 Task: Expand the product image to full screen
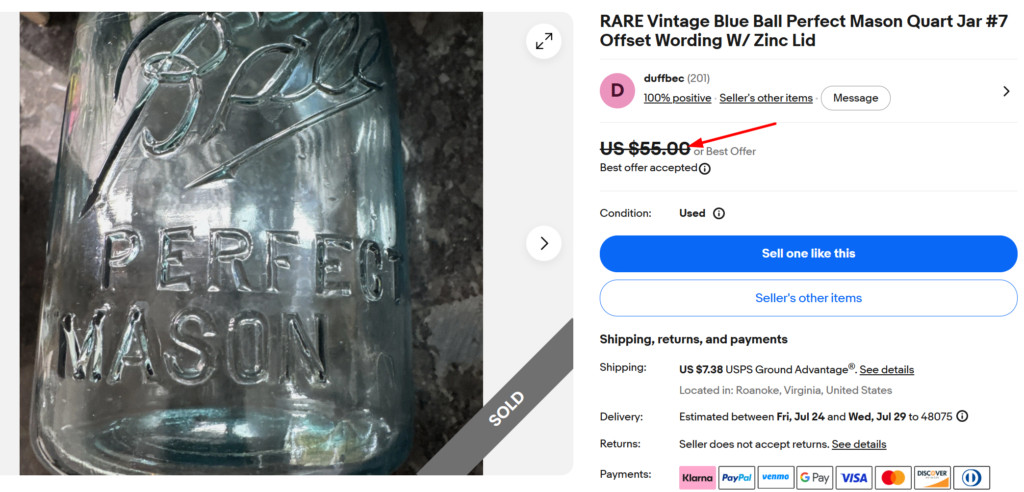(x=543, y=42)
